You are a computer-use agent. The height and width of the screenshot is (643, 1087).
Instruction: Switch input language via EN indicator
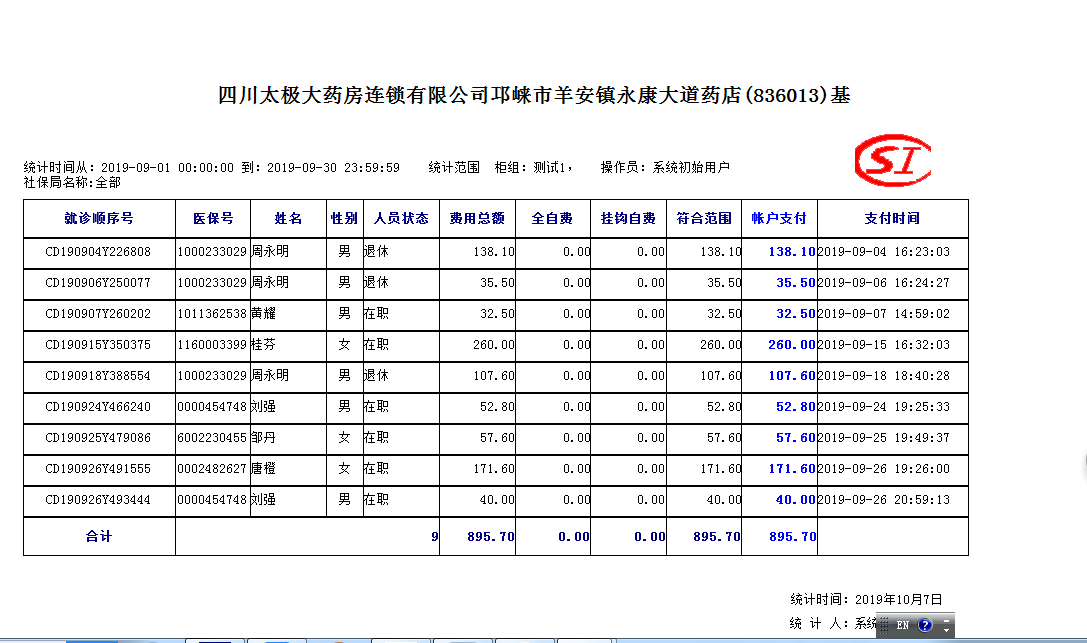point(903,625)
